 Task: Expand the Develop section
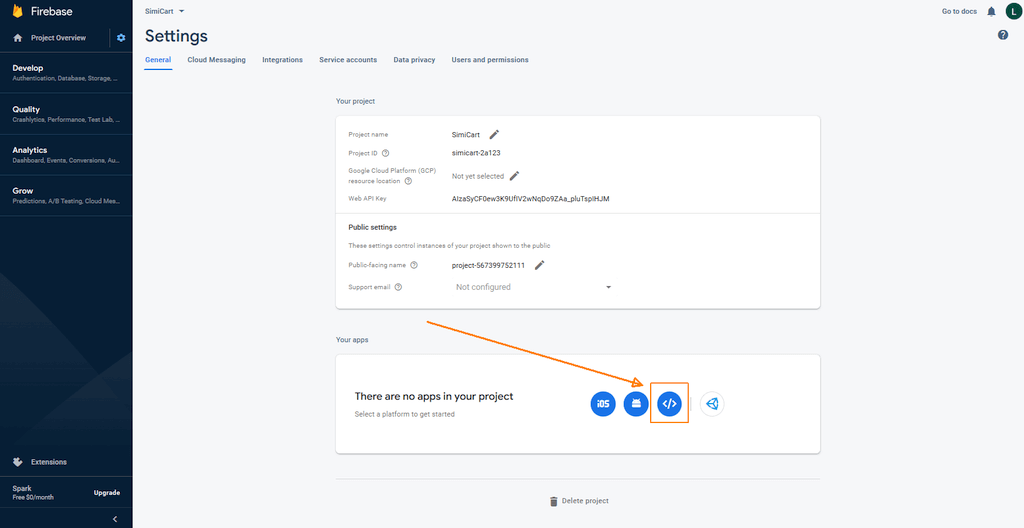[x=66, y=73]
